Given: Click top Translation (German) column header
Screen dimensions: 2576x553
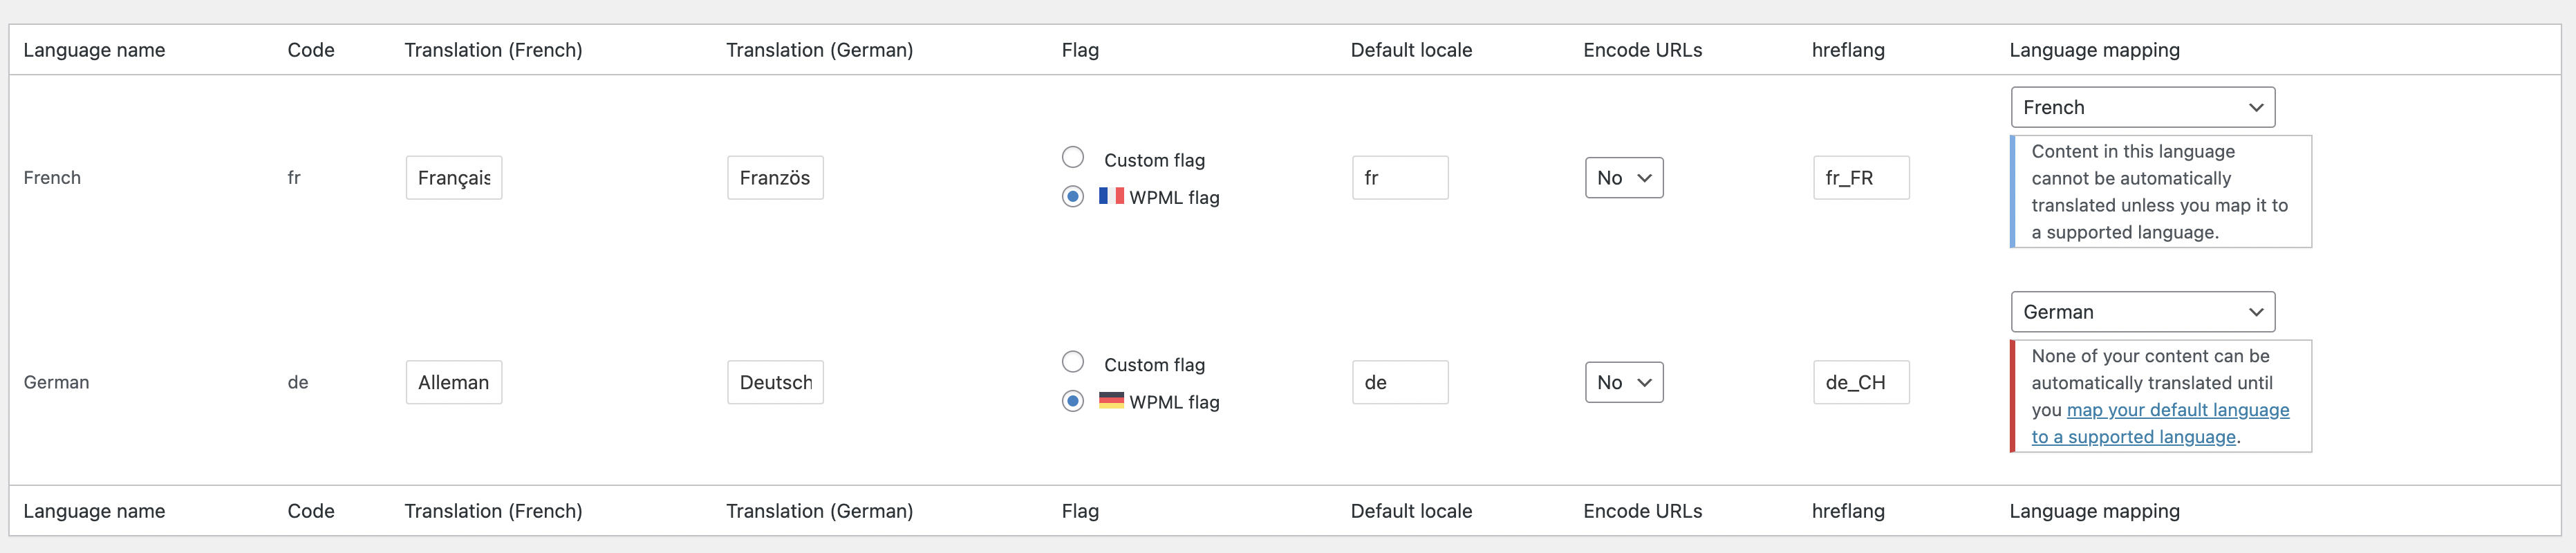Looking at the screenshot, I should (819, 50).
